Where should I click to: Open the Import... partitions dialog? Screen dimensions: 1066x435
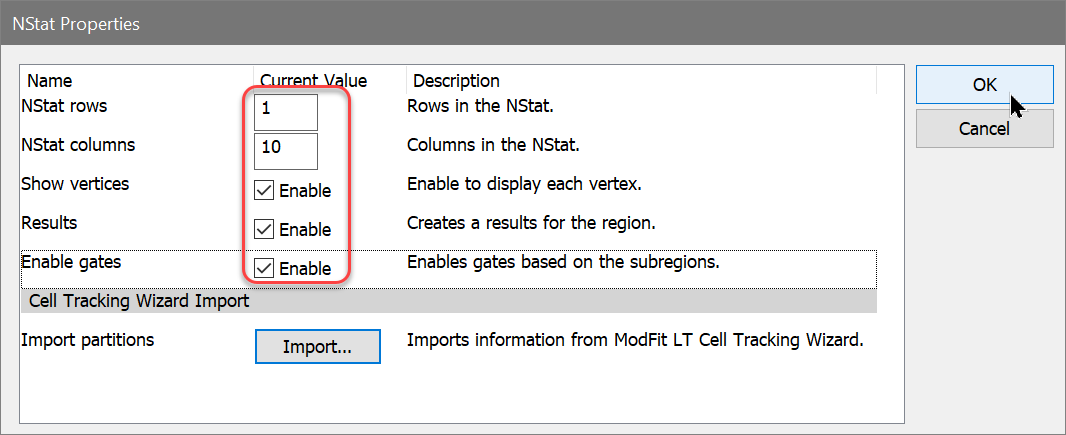point(317,347)
